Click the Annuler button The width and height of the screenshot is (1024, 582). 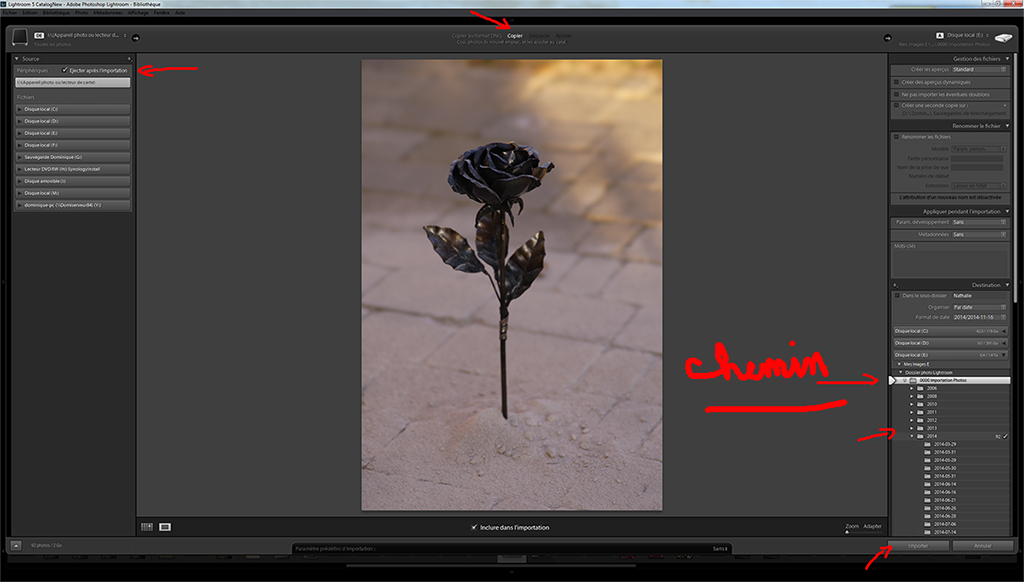click(x=981, y=546)
